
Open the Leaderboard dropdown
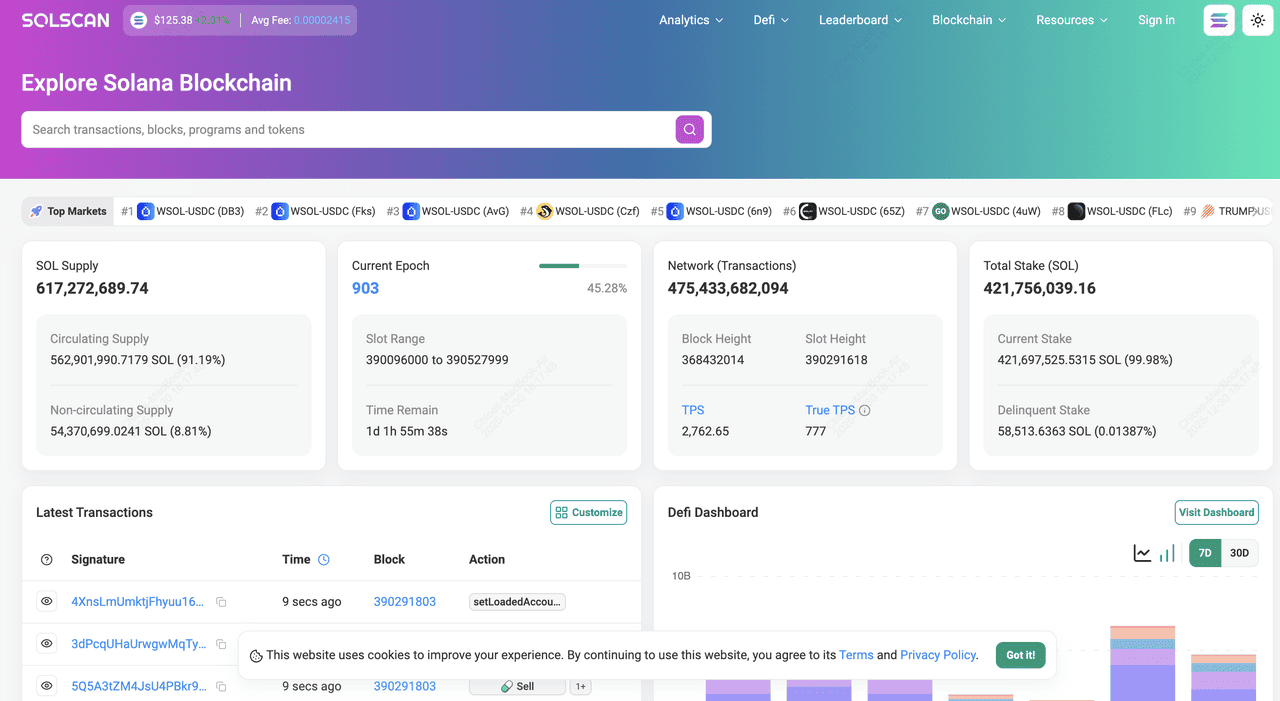click(859, 20)
